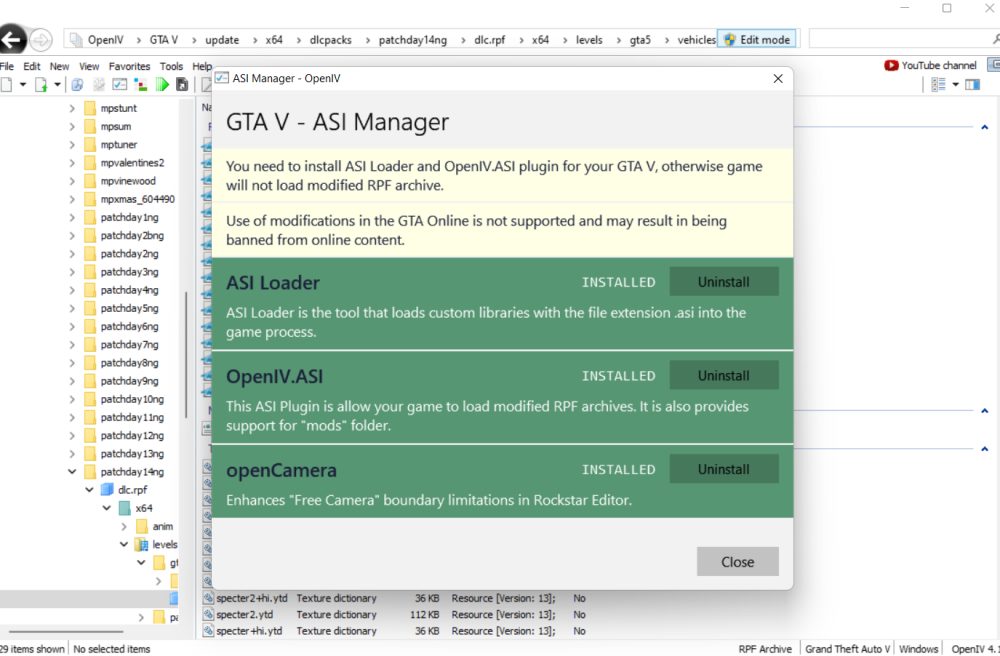The height and width of the screenshot is (656, 1000).
Task: Click the new file toolbar icon
Action: pyautogui.click(x=6, y=84)
